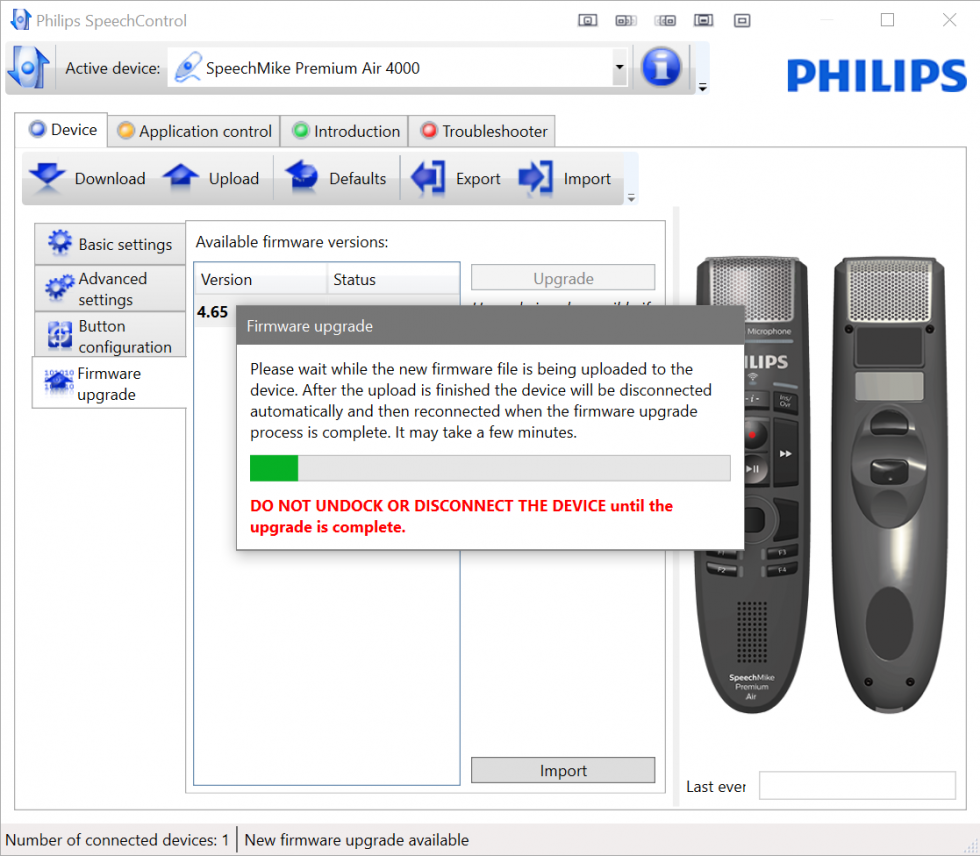Click the Defaults toolbar icon
Screen dimensions: 980x856
point(301,179)
